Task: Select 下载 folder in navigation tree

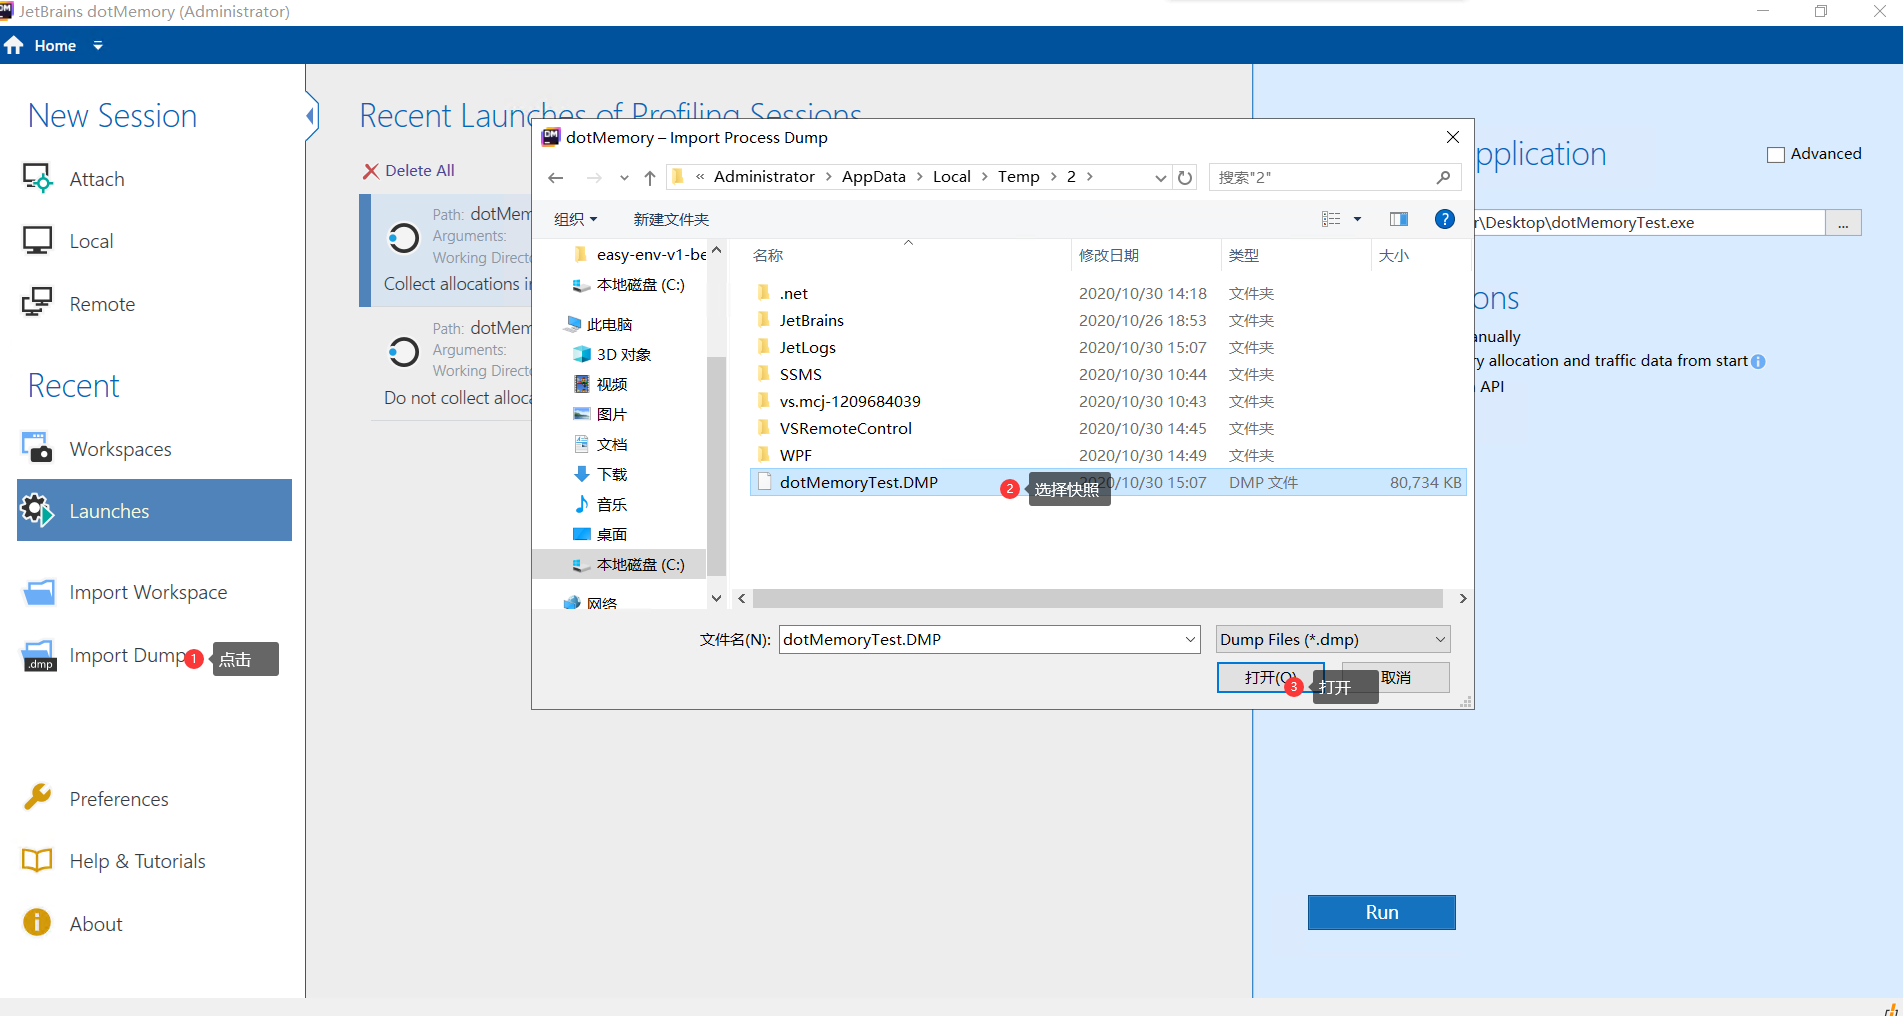Action: [600, 474]
